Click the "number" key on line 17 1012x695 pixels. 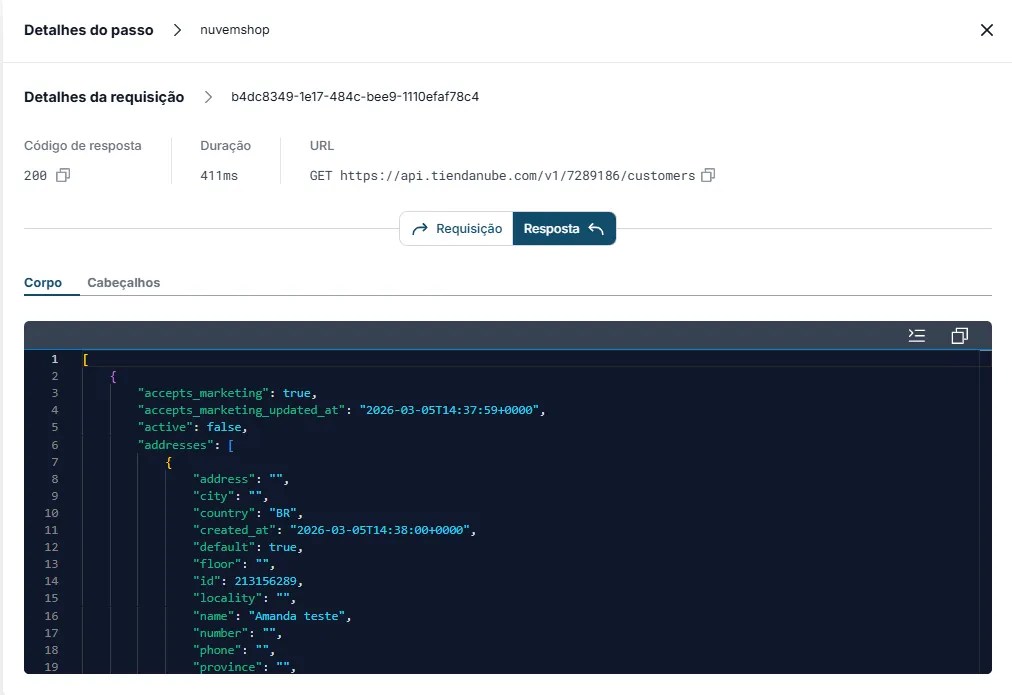tap(220, 633)
